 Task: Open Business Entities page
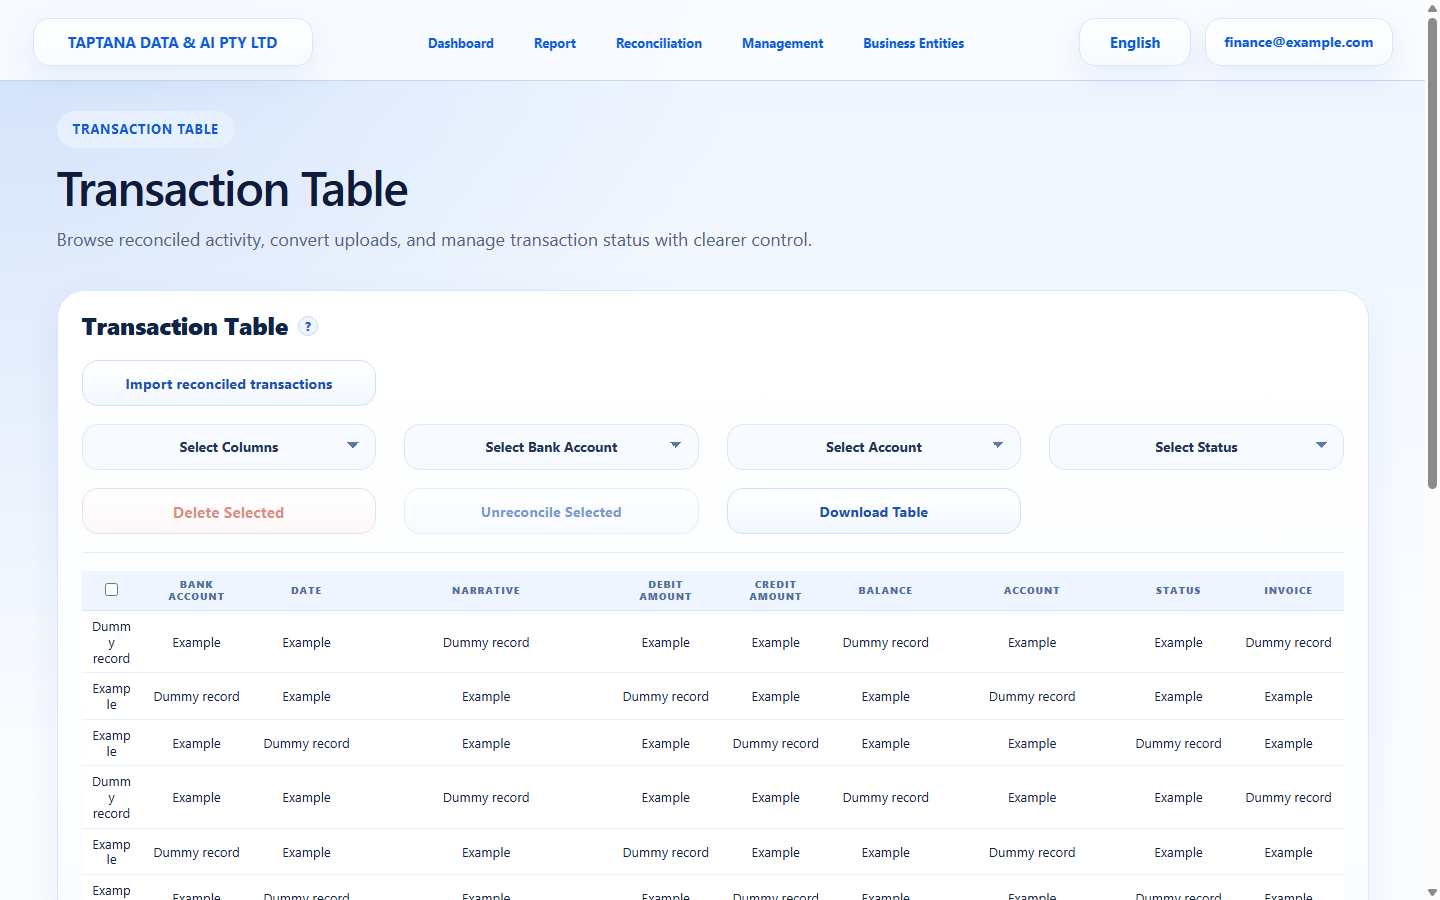914,43
